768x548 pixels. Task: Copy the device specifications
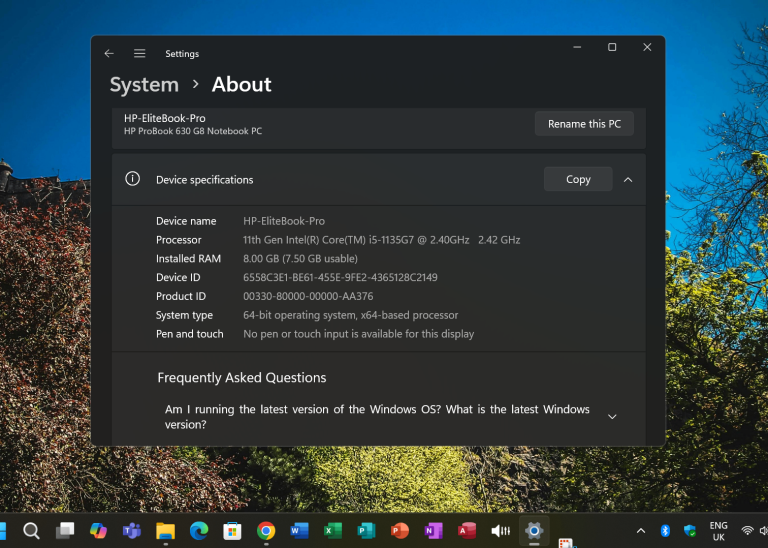click(578, 179)
